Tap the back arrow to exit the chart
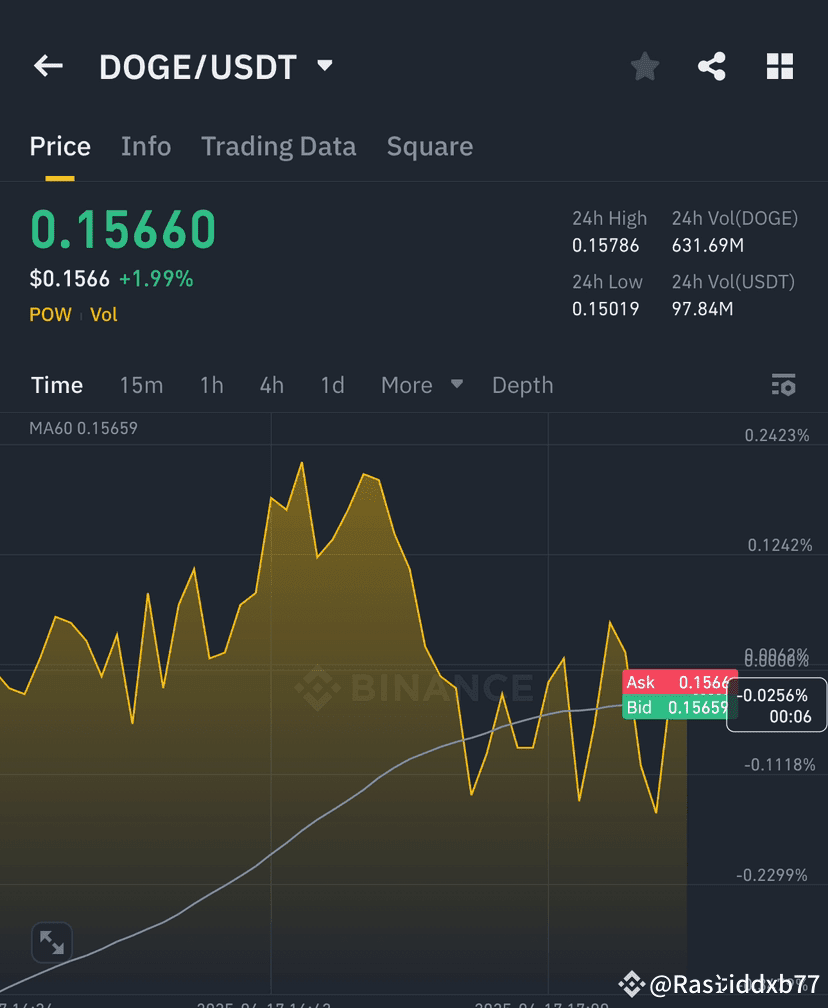Screen dimensions: 828x1008 (x=47, y=66)
